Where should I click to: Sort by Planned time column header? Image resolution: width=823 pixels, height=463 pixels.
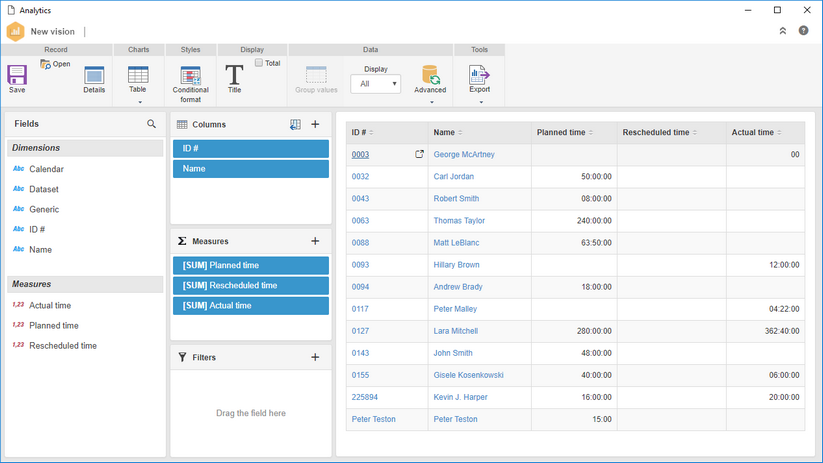574,132
